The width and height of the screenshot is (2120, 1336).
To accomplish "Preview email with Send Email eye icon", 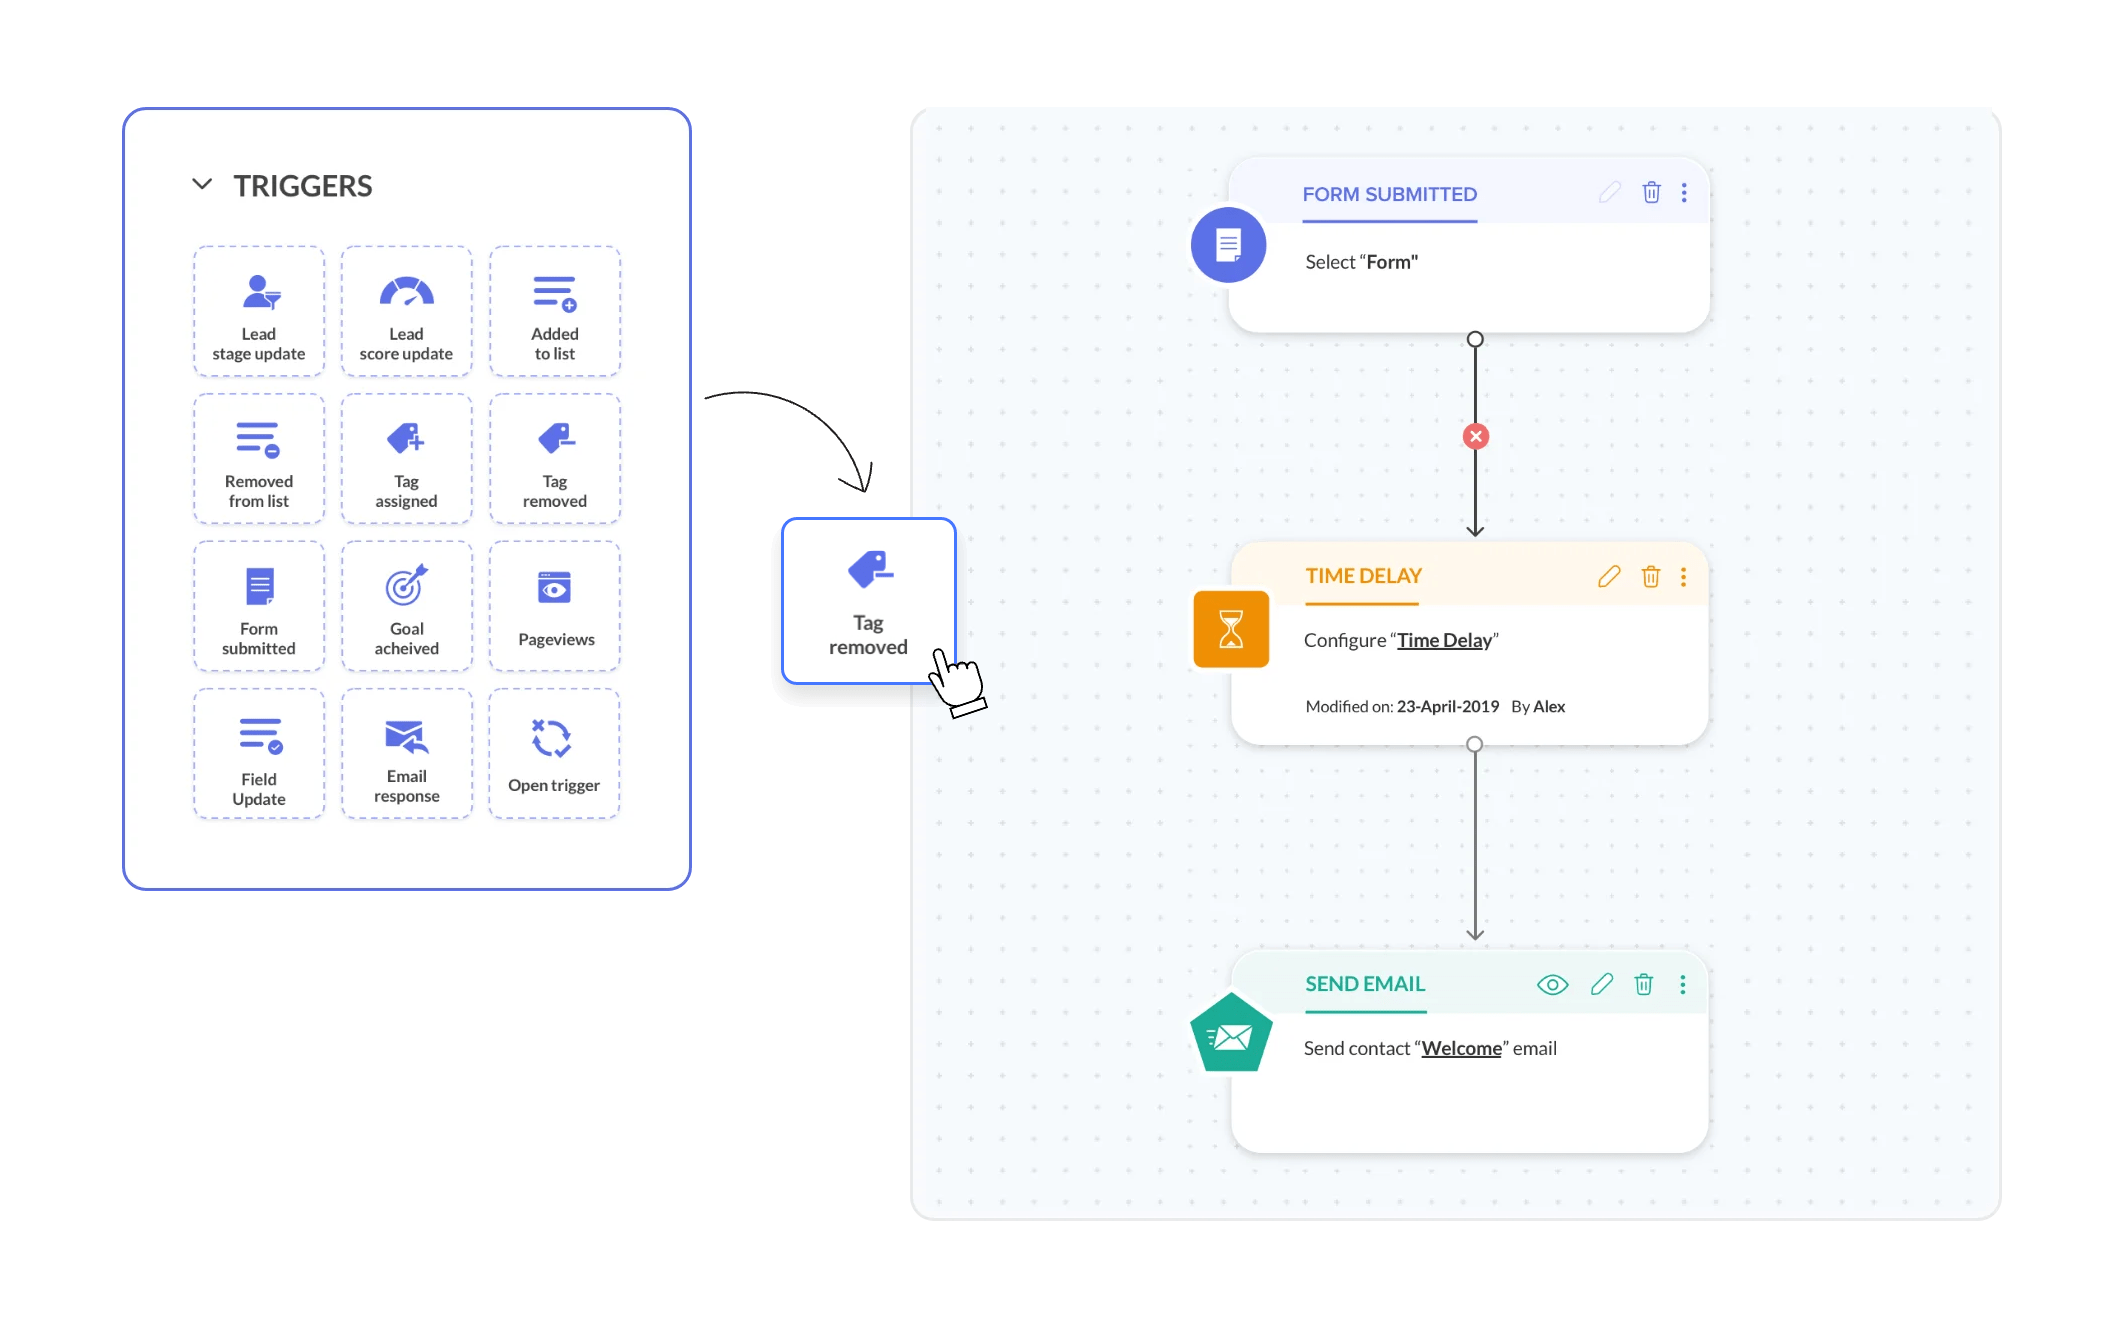I will (x=1552, y=985).
